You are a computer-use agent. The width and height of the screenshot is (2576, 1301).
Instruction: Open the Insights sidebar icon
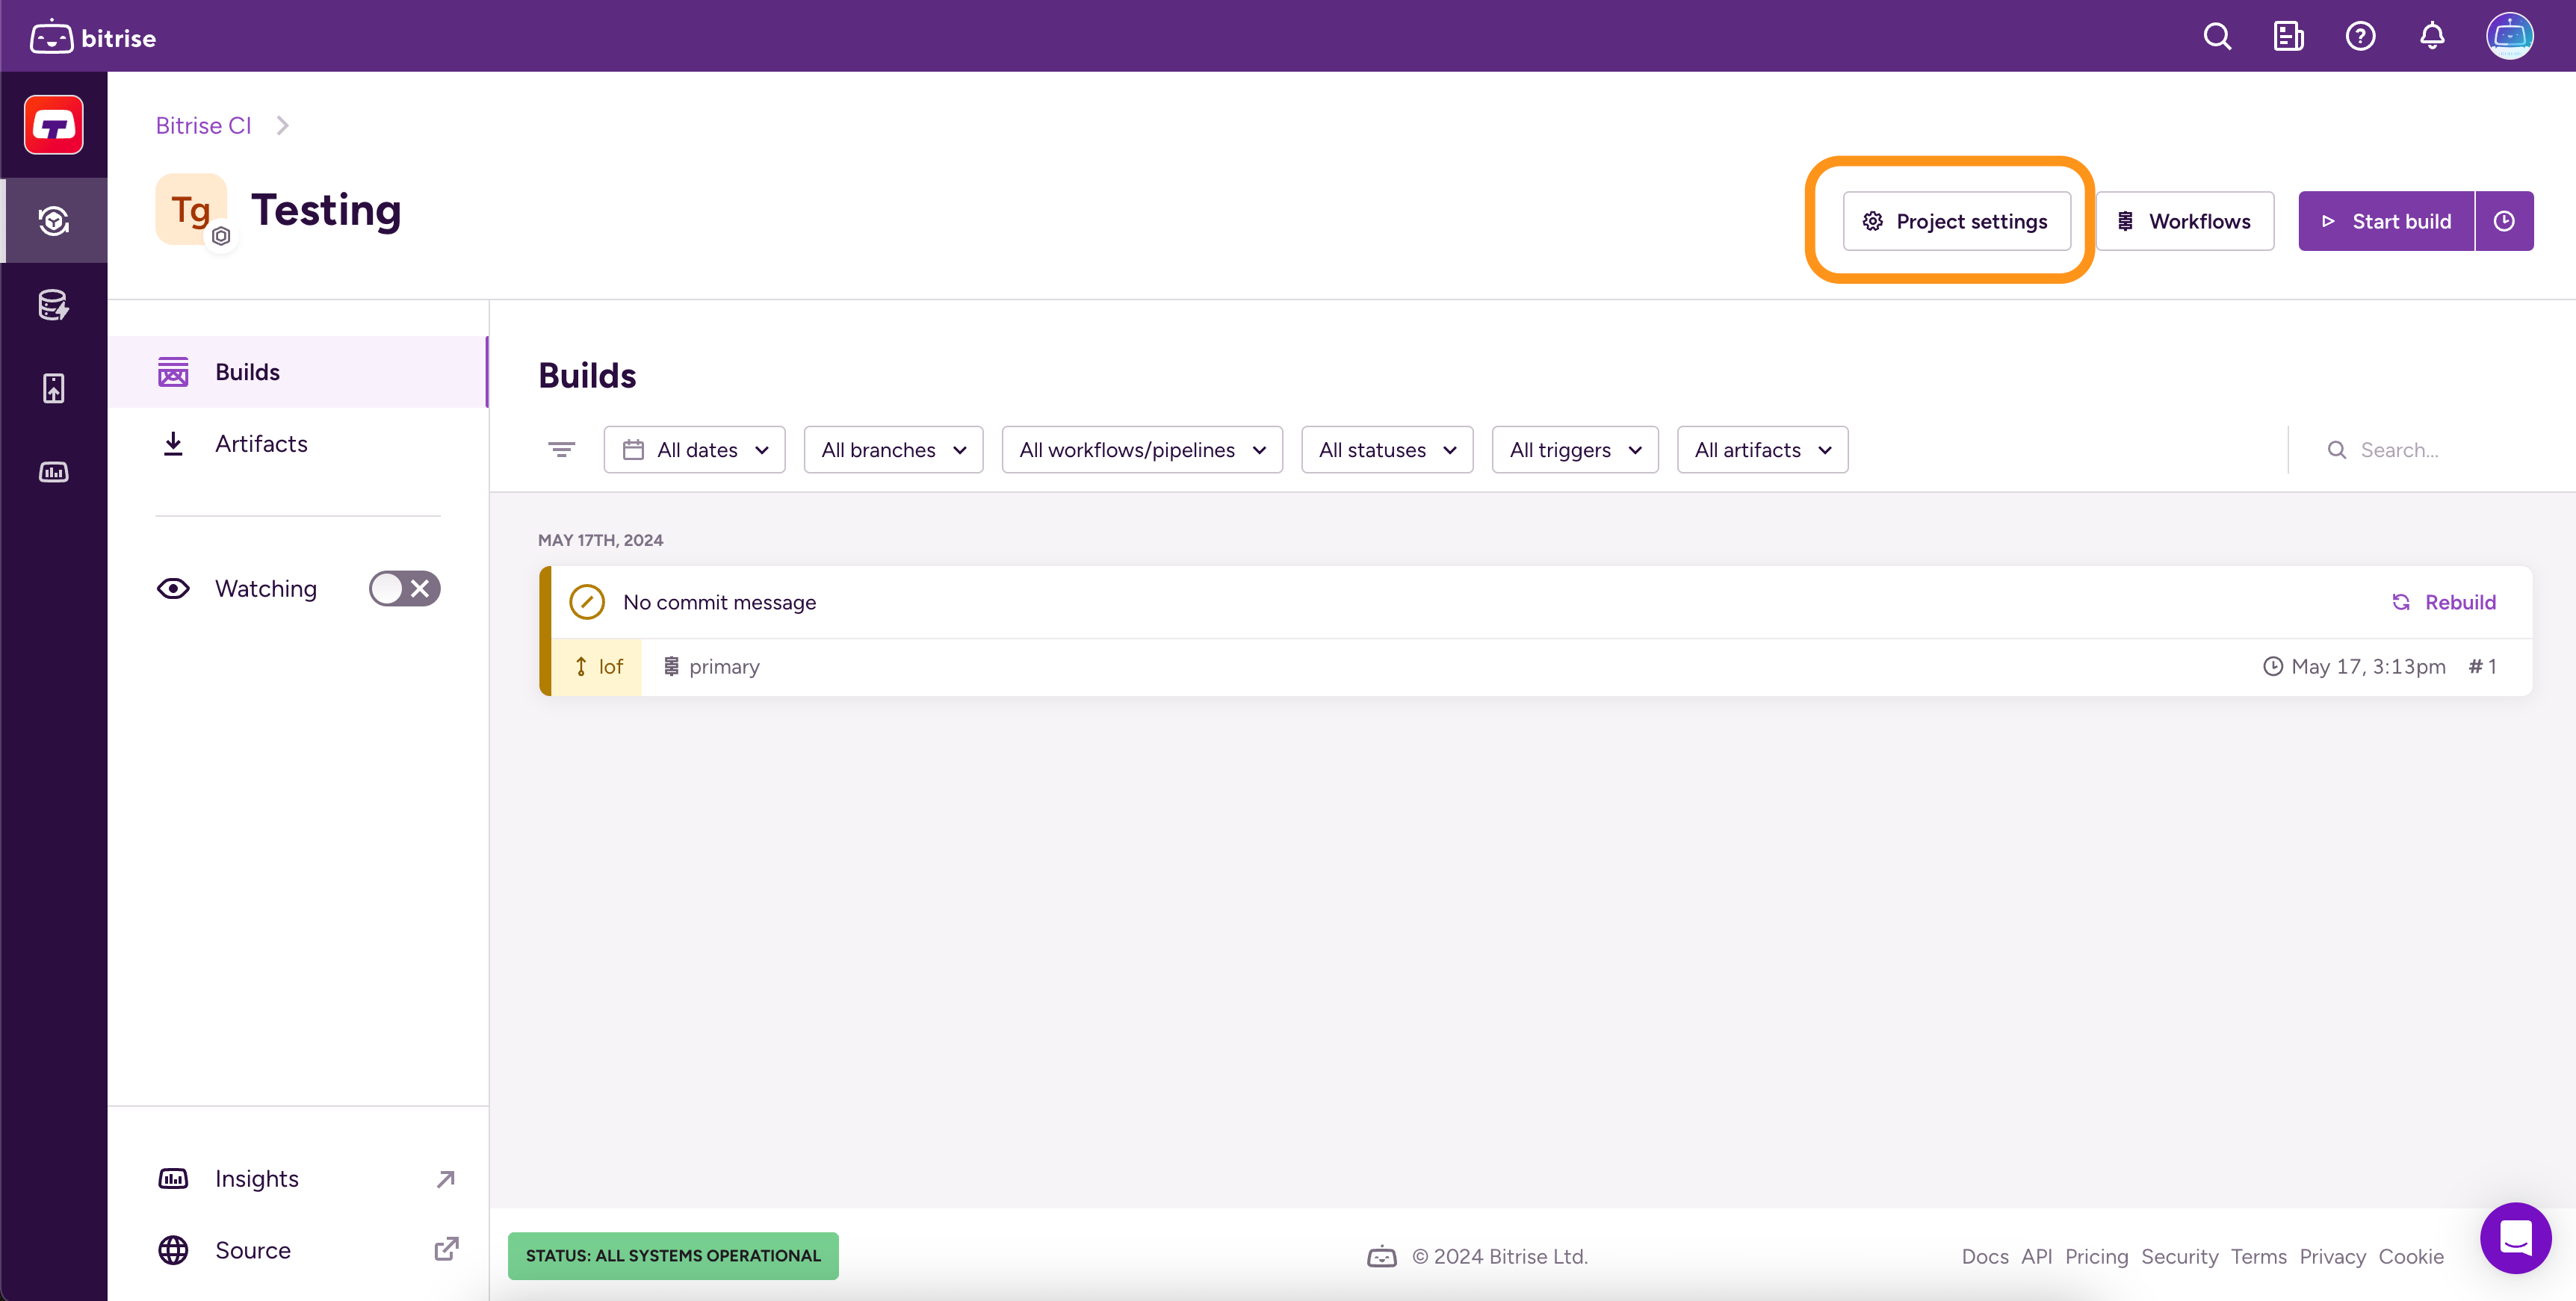tap(53, 472)
